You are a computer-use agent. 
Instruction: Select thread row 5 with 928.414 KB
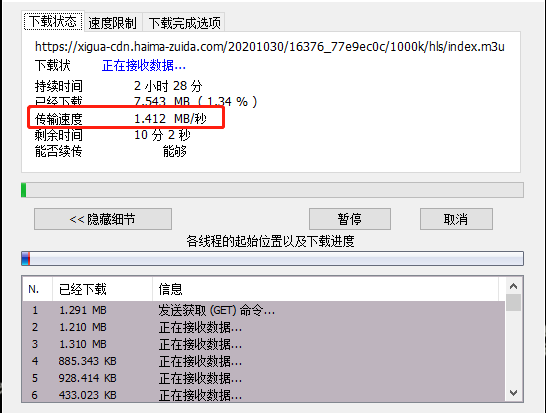(264, 378)
